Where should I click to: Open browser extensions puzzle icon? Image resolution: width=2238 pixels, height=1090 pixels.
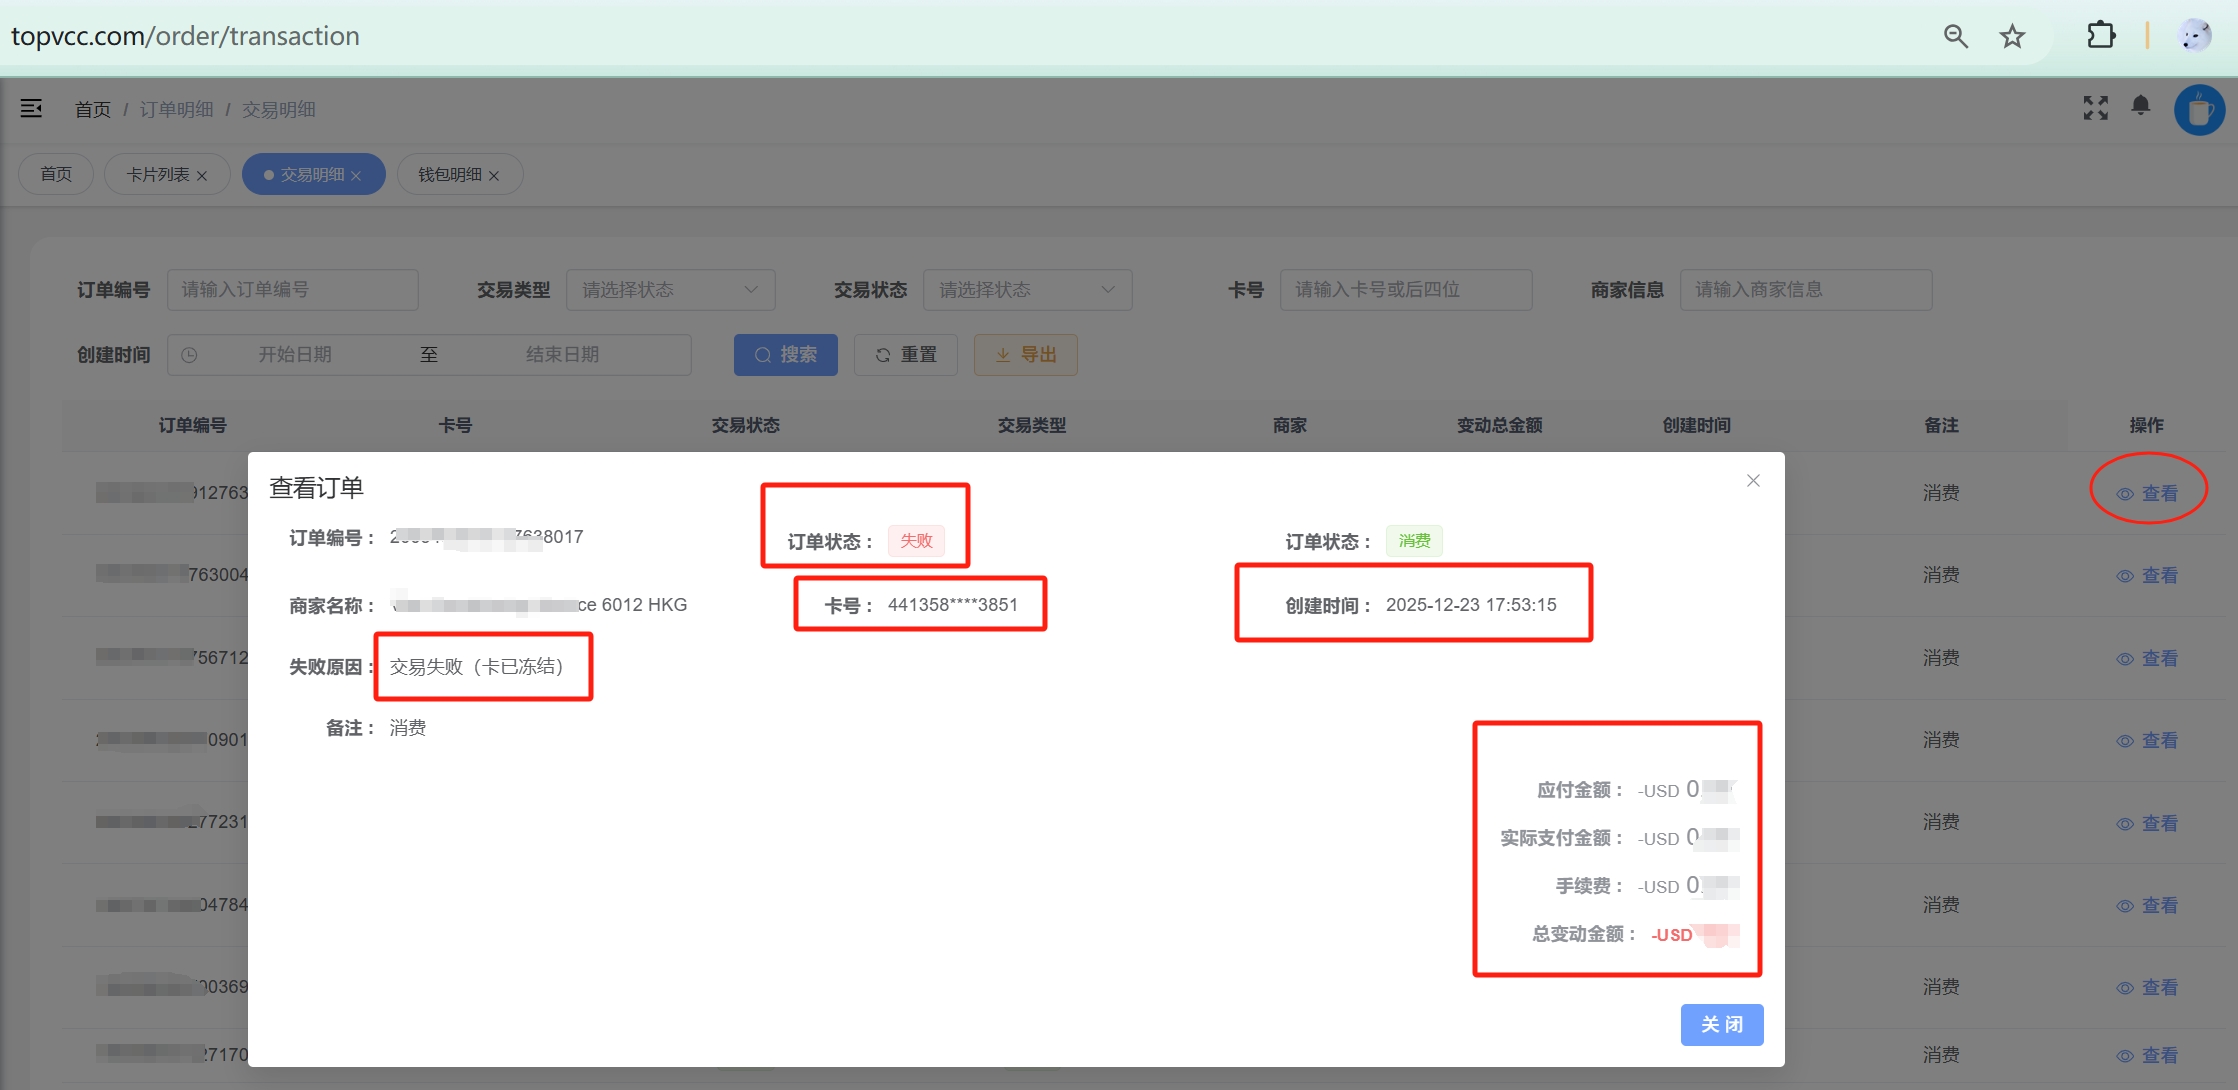click(x=2101, y=36)
